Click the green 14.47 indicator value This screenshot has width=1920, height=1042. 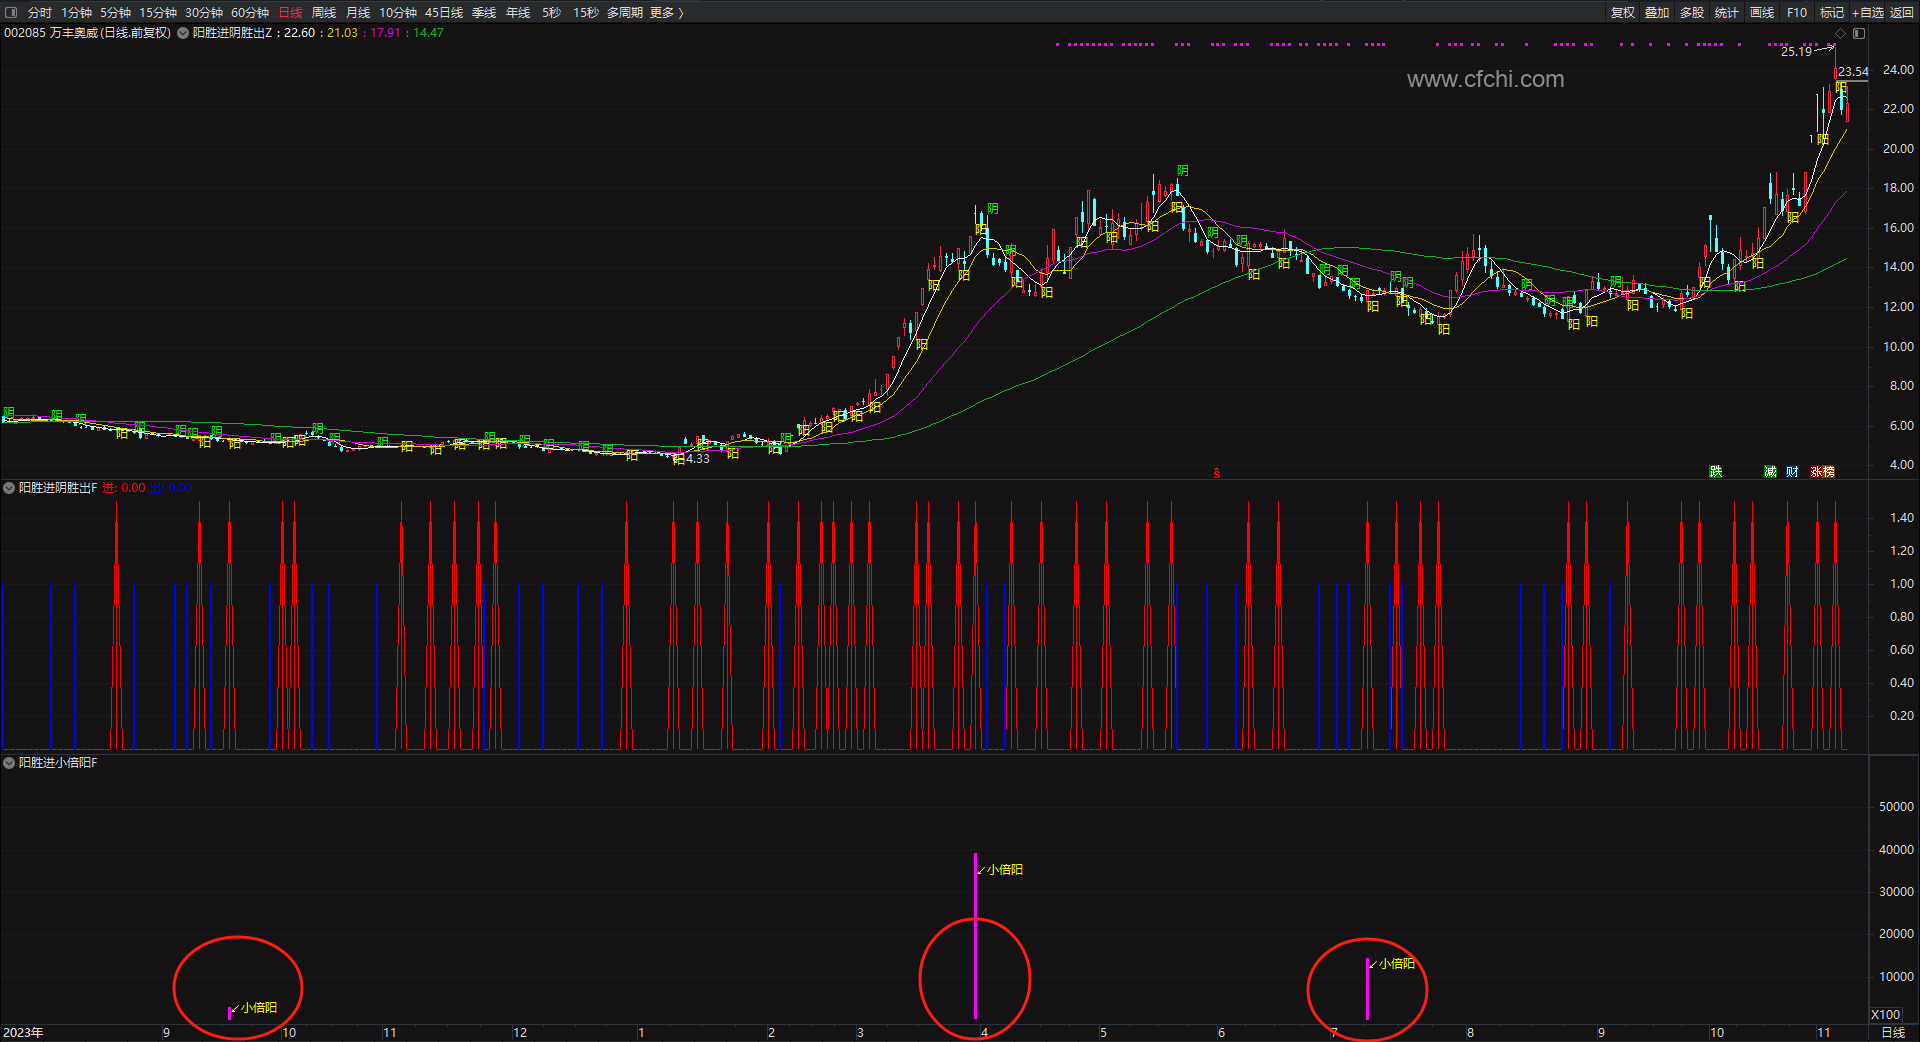tap(428, 33)
